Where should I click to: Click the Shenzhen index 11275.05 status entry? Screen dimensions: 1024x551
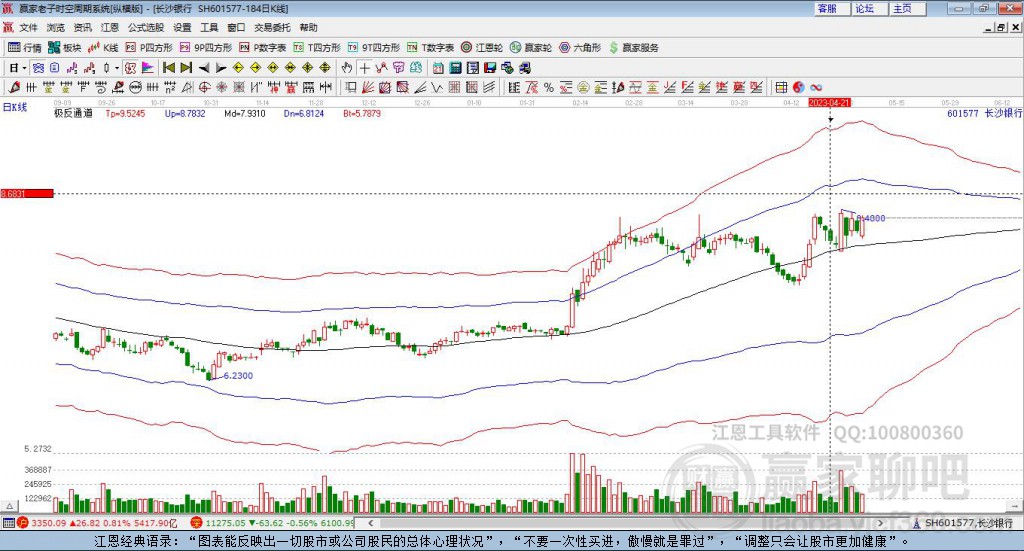pyautogui.click(x=272, y=523)
